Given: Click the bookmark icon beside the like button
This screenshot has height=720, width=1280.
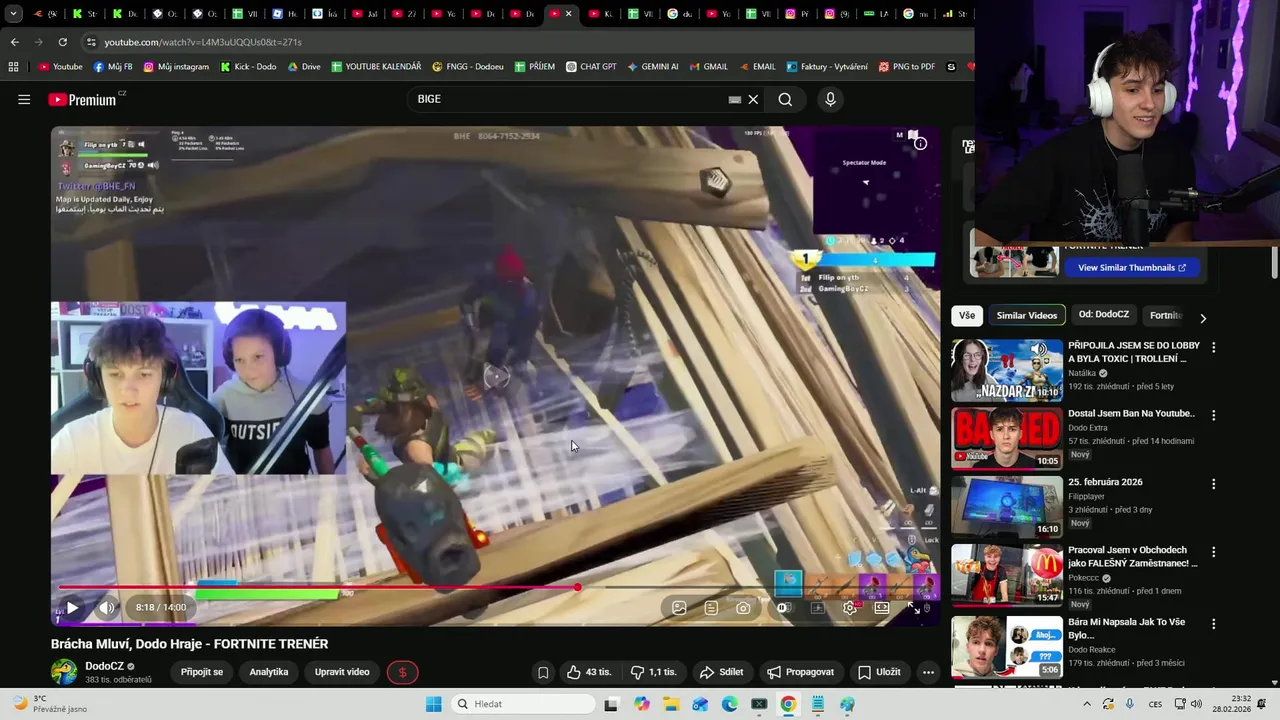Looking at the screenshot, I should tap(543, 672).
